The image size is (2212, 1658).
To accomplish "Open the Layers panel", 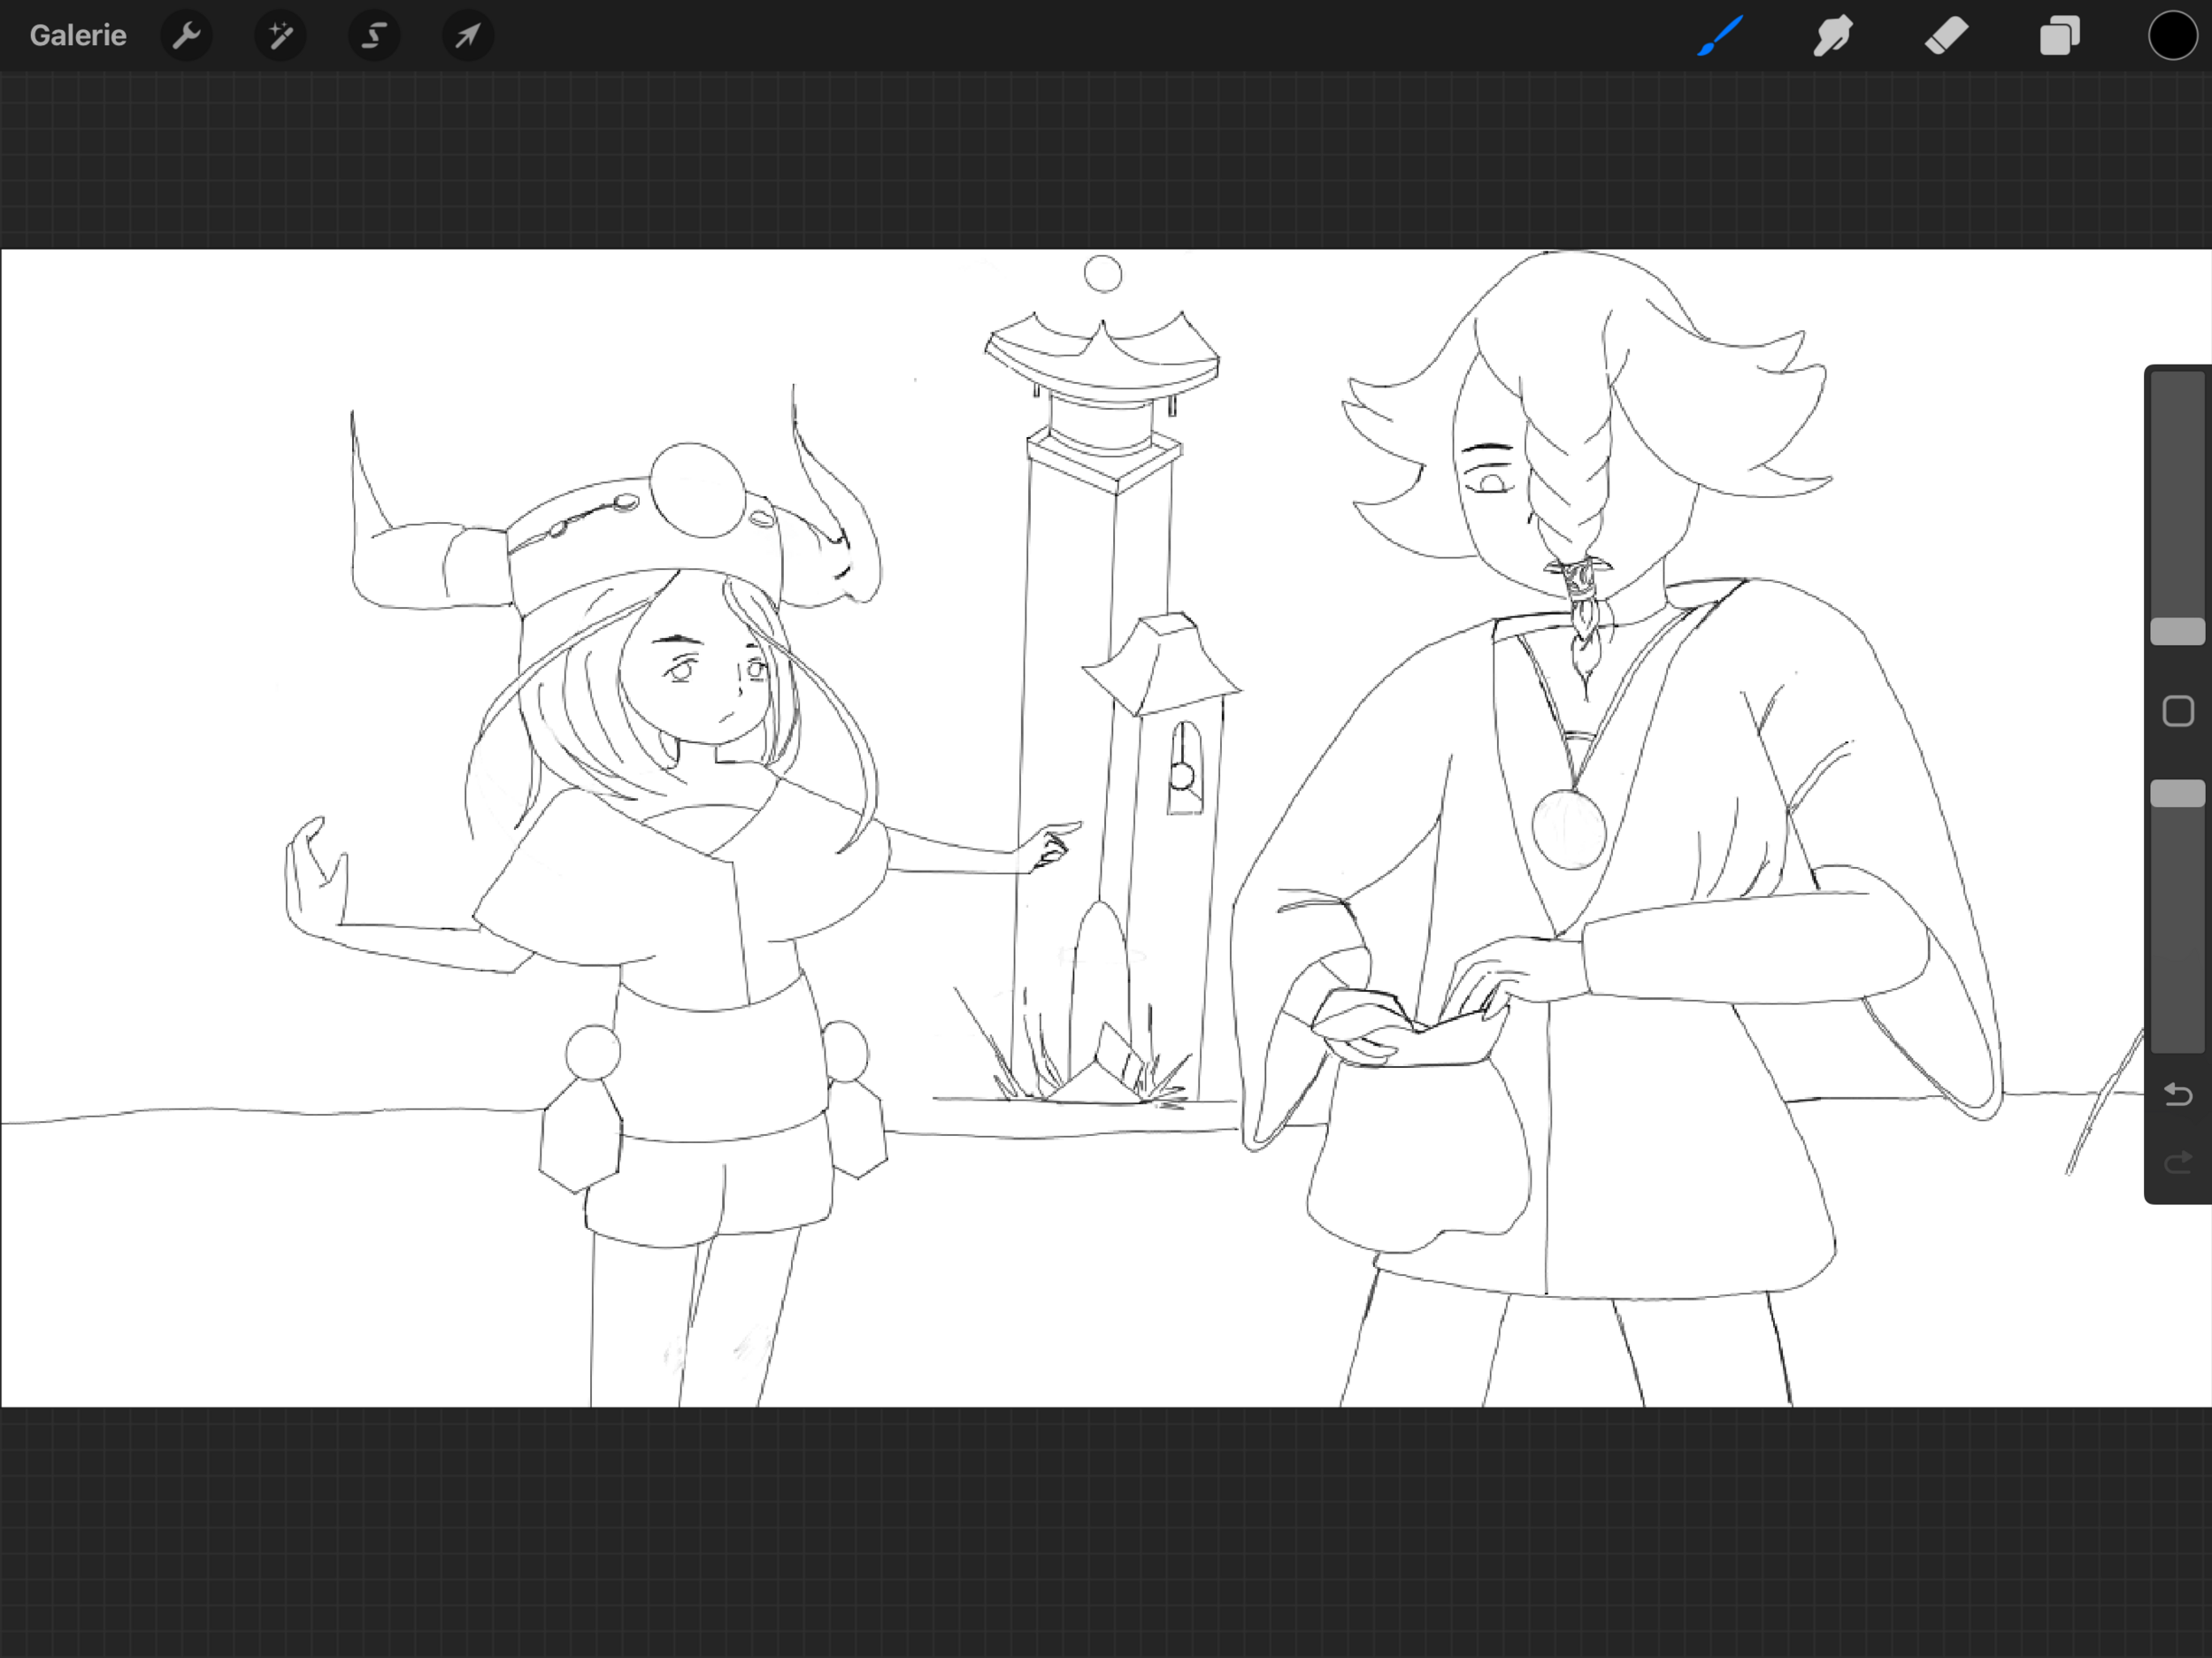I will (x=2059, y=36).
